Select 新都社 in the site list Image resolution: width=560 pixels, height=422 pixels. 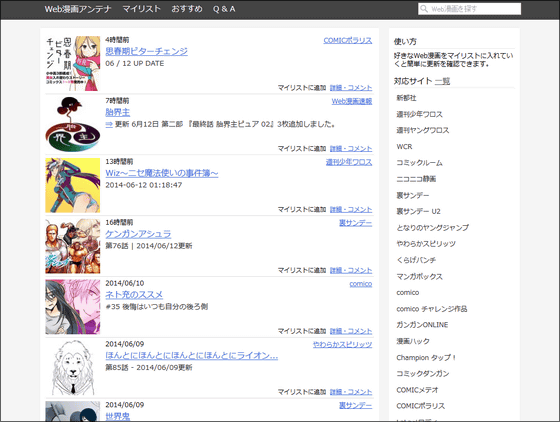click(x=406, y=98)
